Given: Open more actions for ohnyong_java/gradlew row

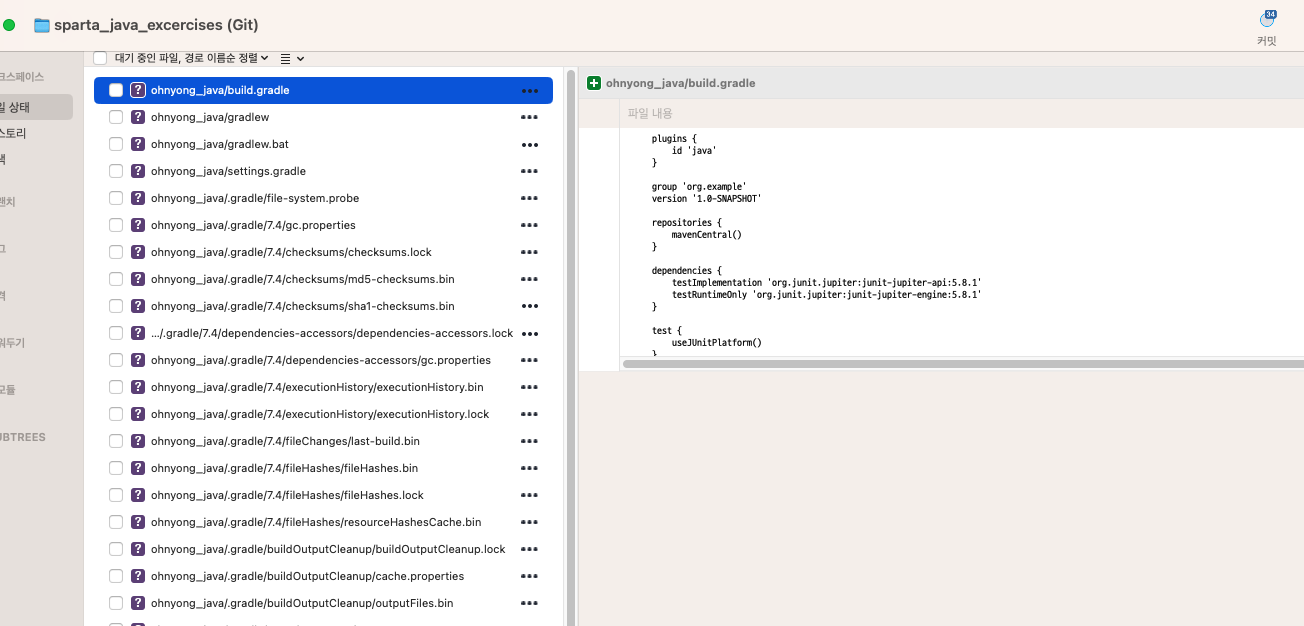Looking at the screenshot, I should point(530,118).
